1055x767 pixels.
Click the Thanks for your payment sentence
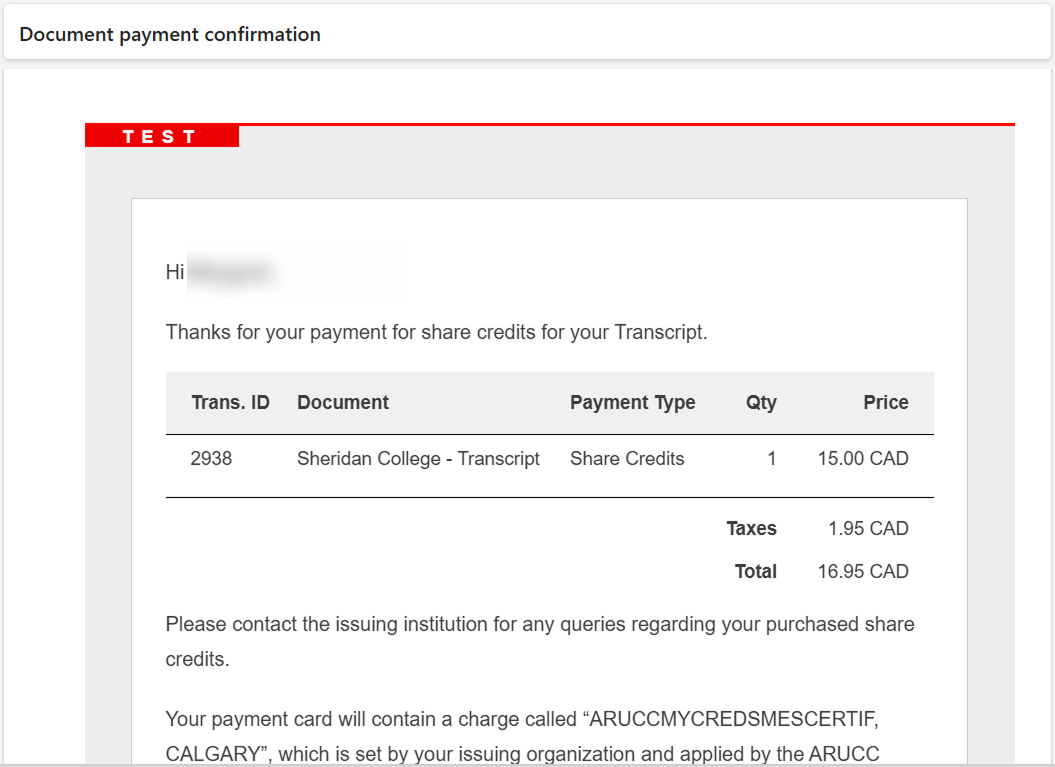pyautogui.click(x=437, y=332)
